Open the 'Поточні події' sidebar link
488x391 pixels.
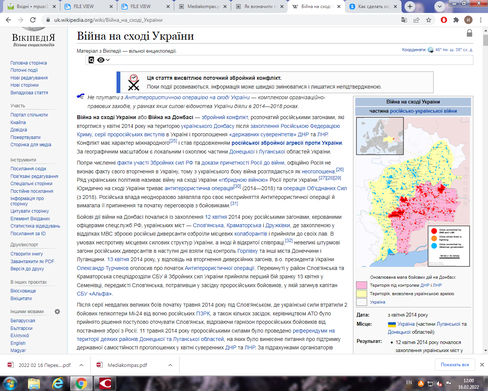pos(24,70)
